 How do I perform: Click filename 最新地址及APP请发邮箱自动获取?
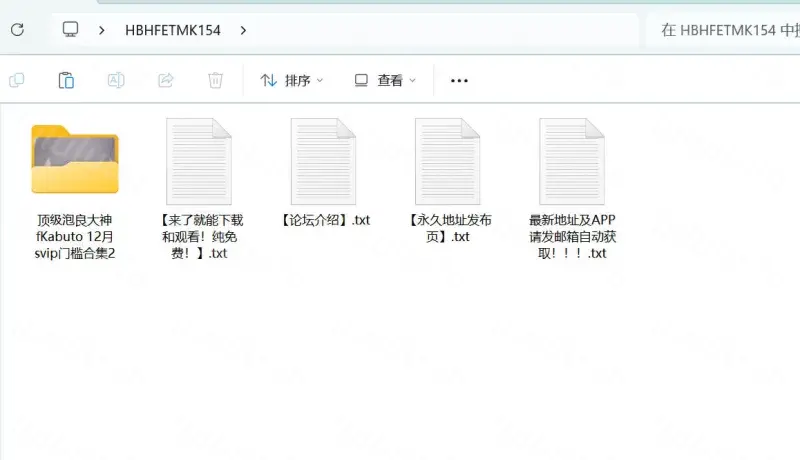572,237
